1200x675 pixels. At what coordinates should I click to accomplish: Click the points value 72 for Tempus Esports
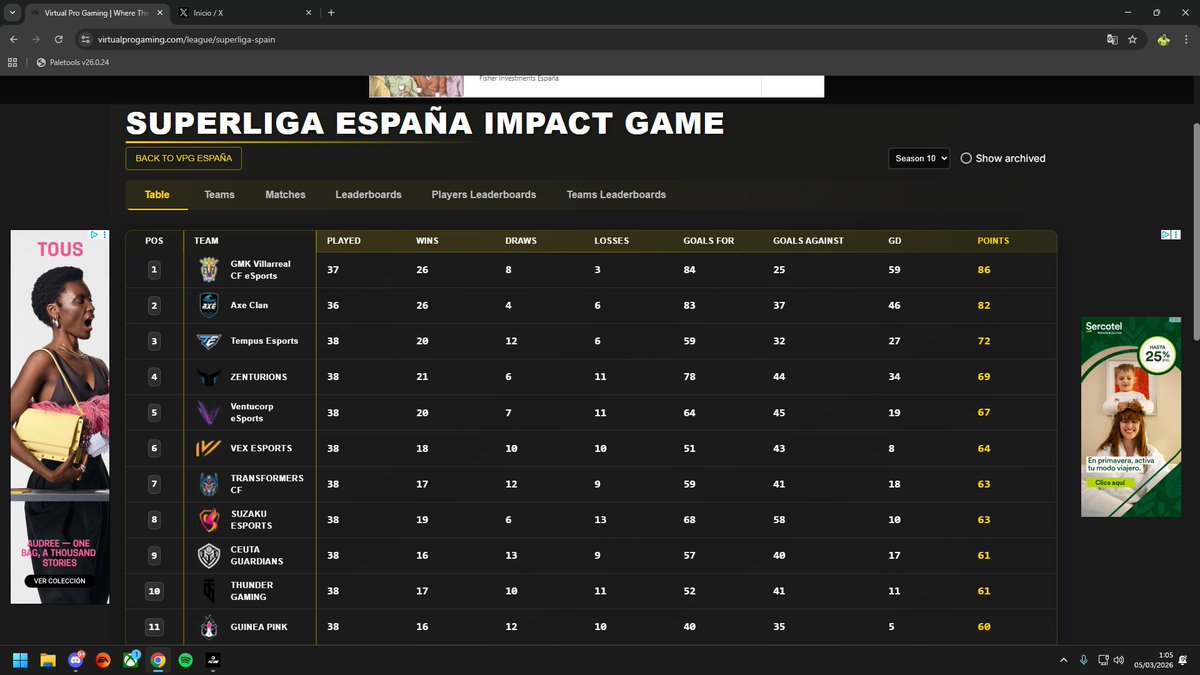984,341
